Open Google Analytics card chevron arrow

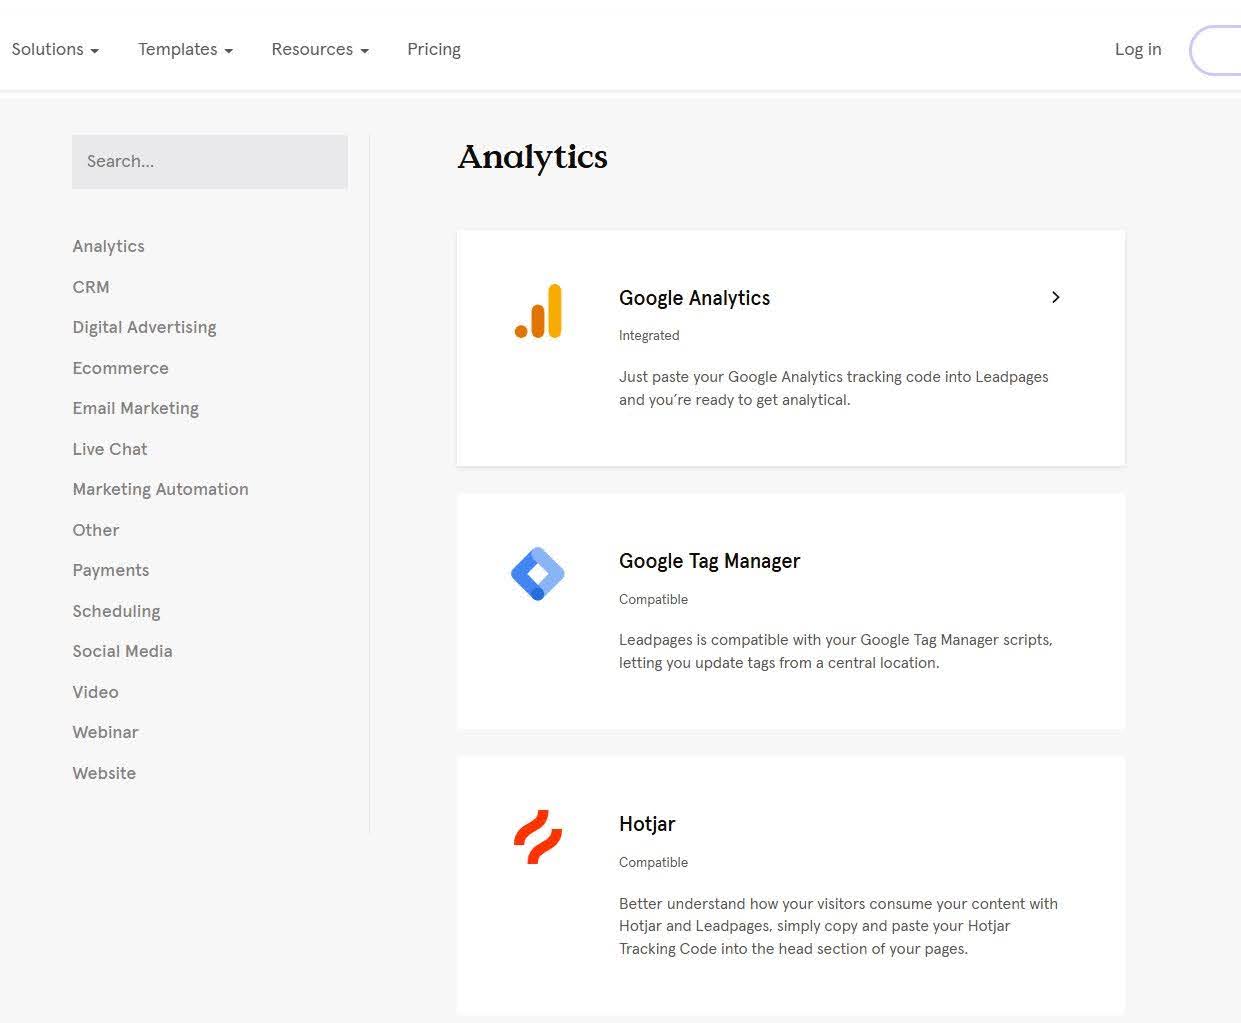(1056, 297)
